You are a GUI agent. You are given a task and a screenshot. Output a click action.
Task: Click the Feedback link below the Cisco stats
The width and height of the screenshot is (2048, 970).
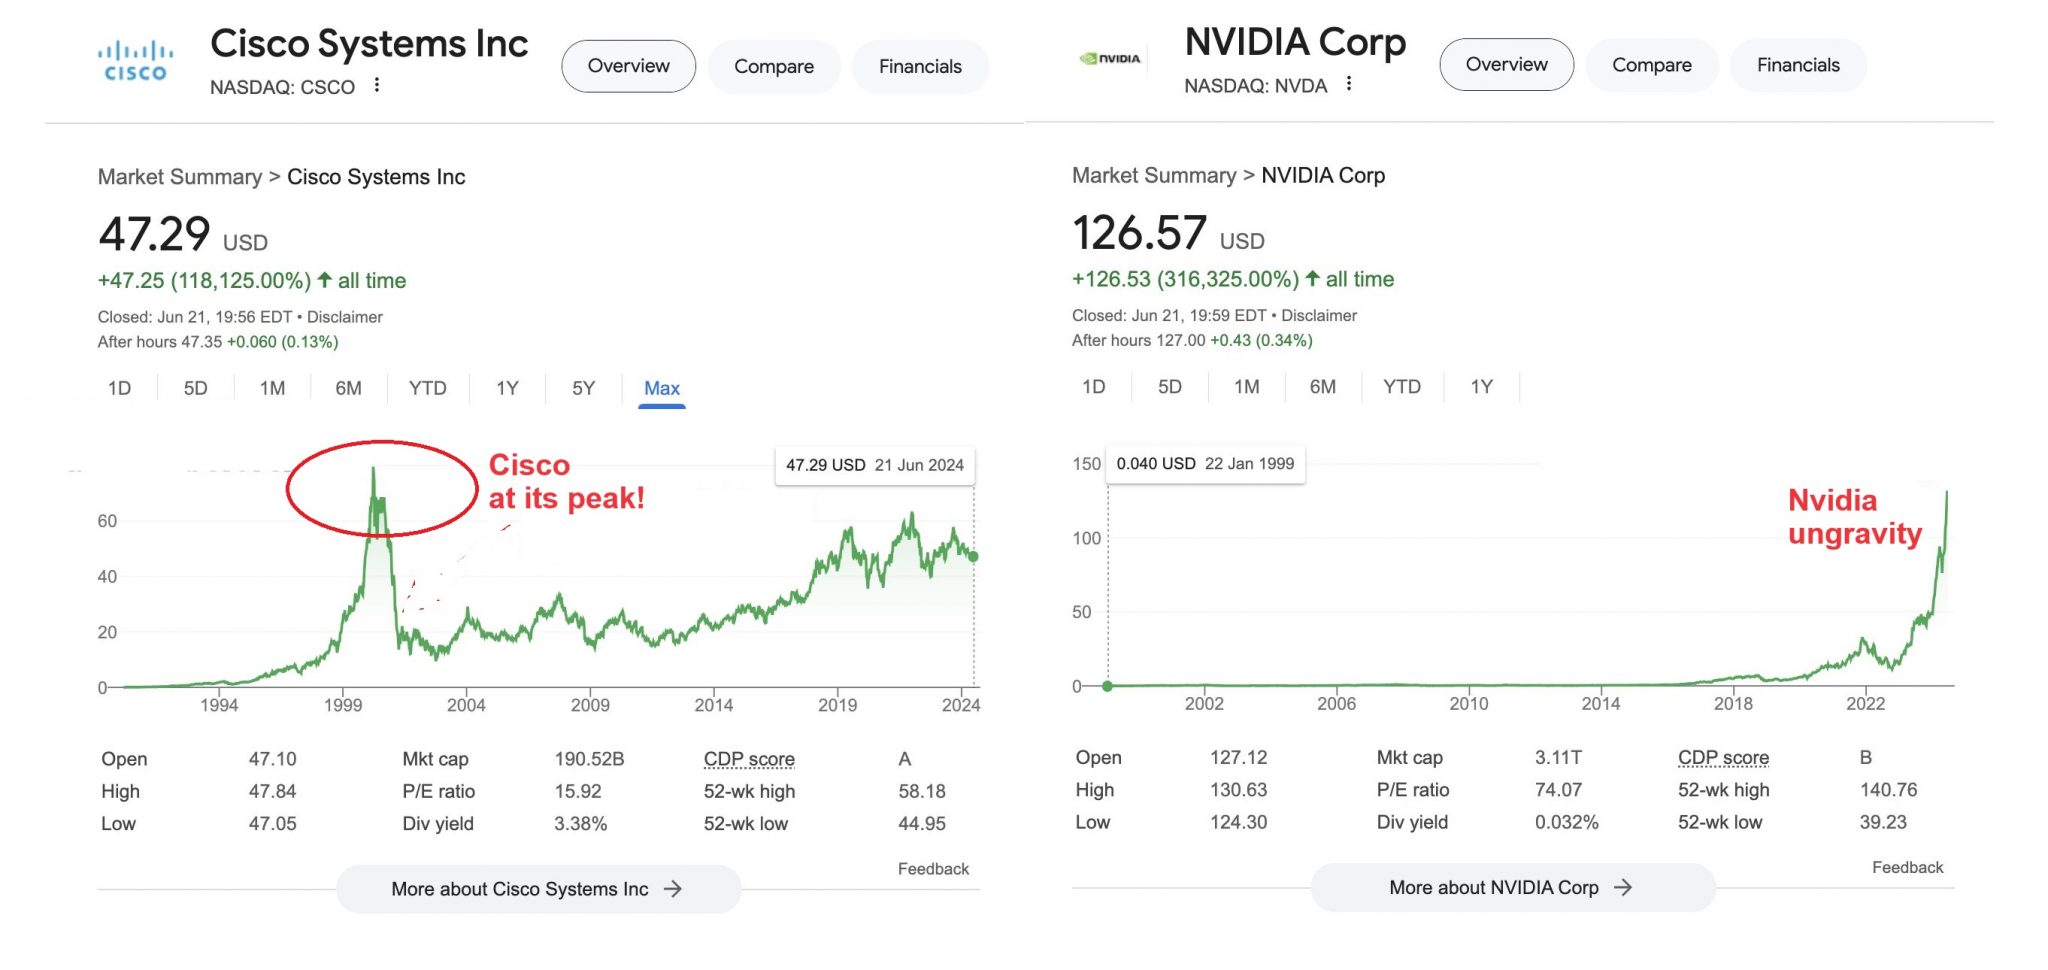point(933,868)
